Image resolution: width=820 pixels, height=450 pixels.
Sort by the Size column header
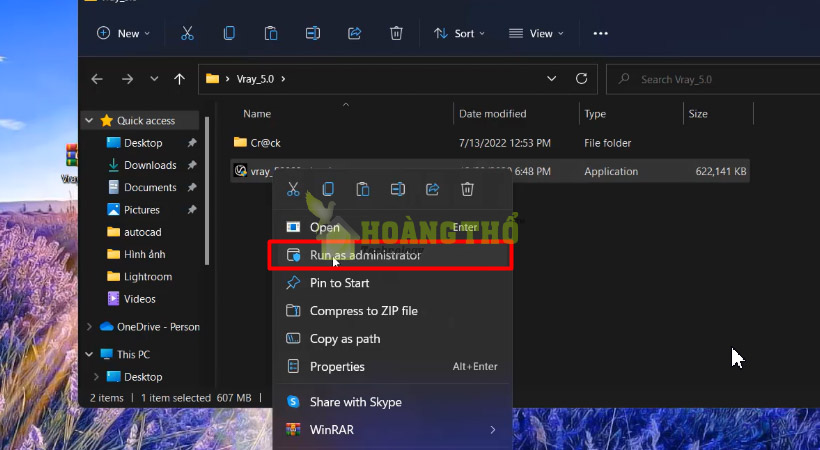tap(698, 114)
